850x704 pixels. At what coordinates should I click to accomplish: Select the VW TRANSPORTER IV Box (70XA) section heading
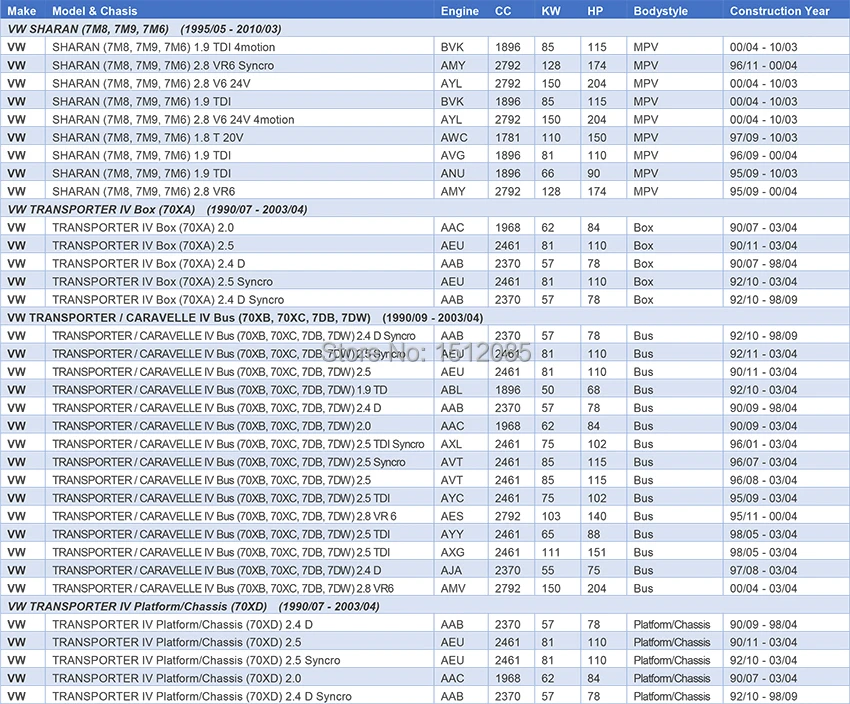(157, 209)
